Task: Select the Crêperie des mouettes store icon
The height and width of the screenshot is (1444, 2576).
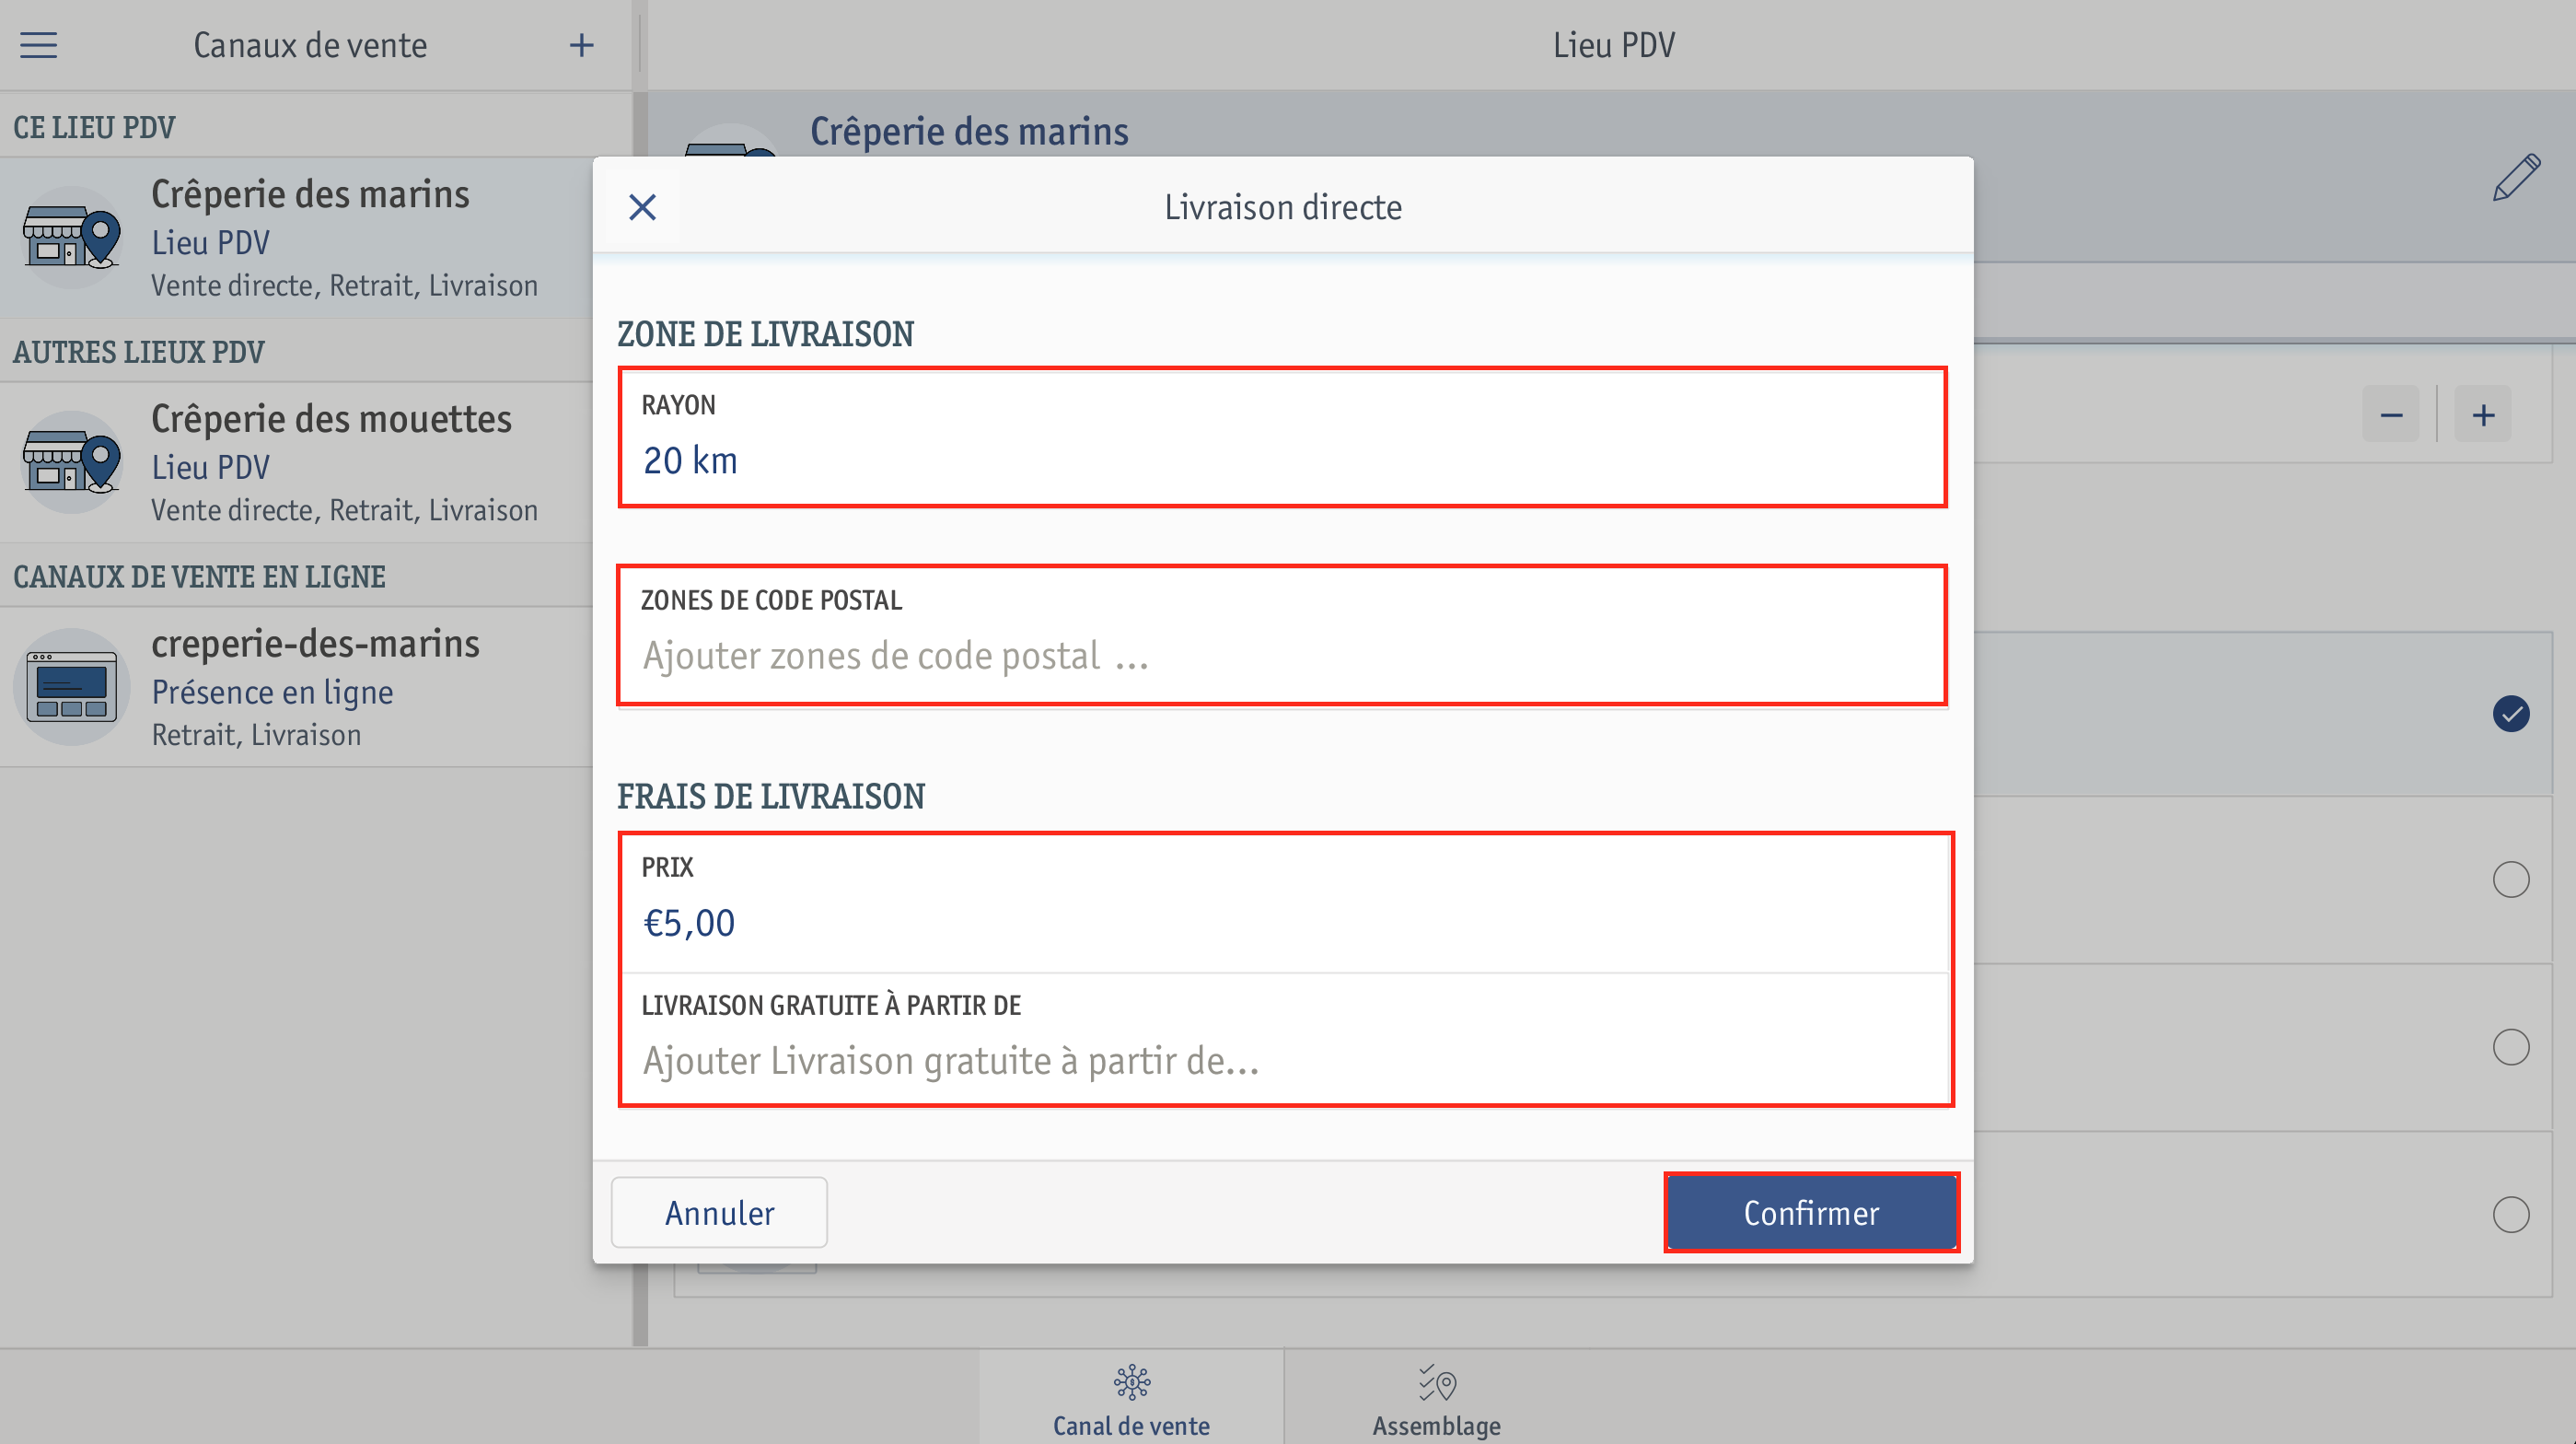Action: [72, 462]
